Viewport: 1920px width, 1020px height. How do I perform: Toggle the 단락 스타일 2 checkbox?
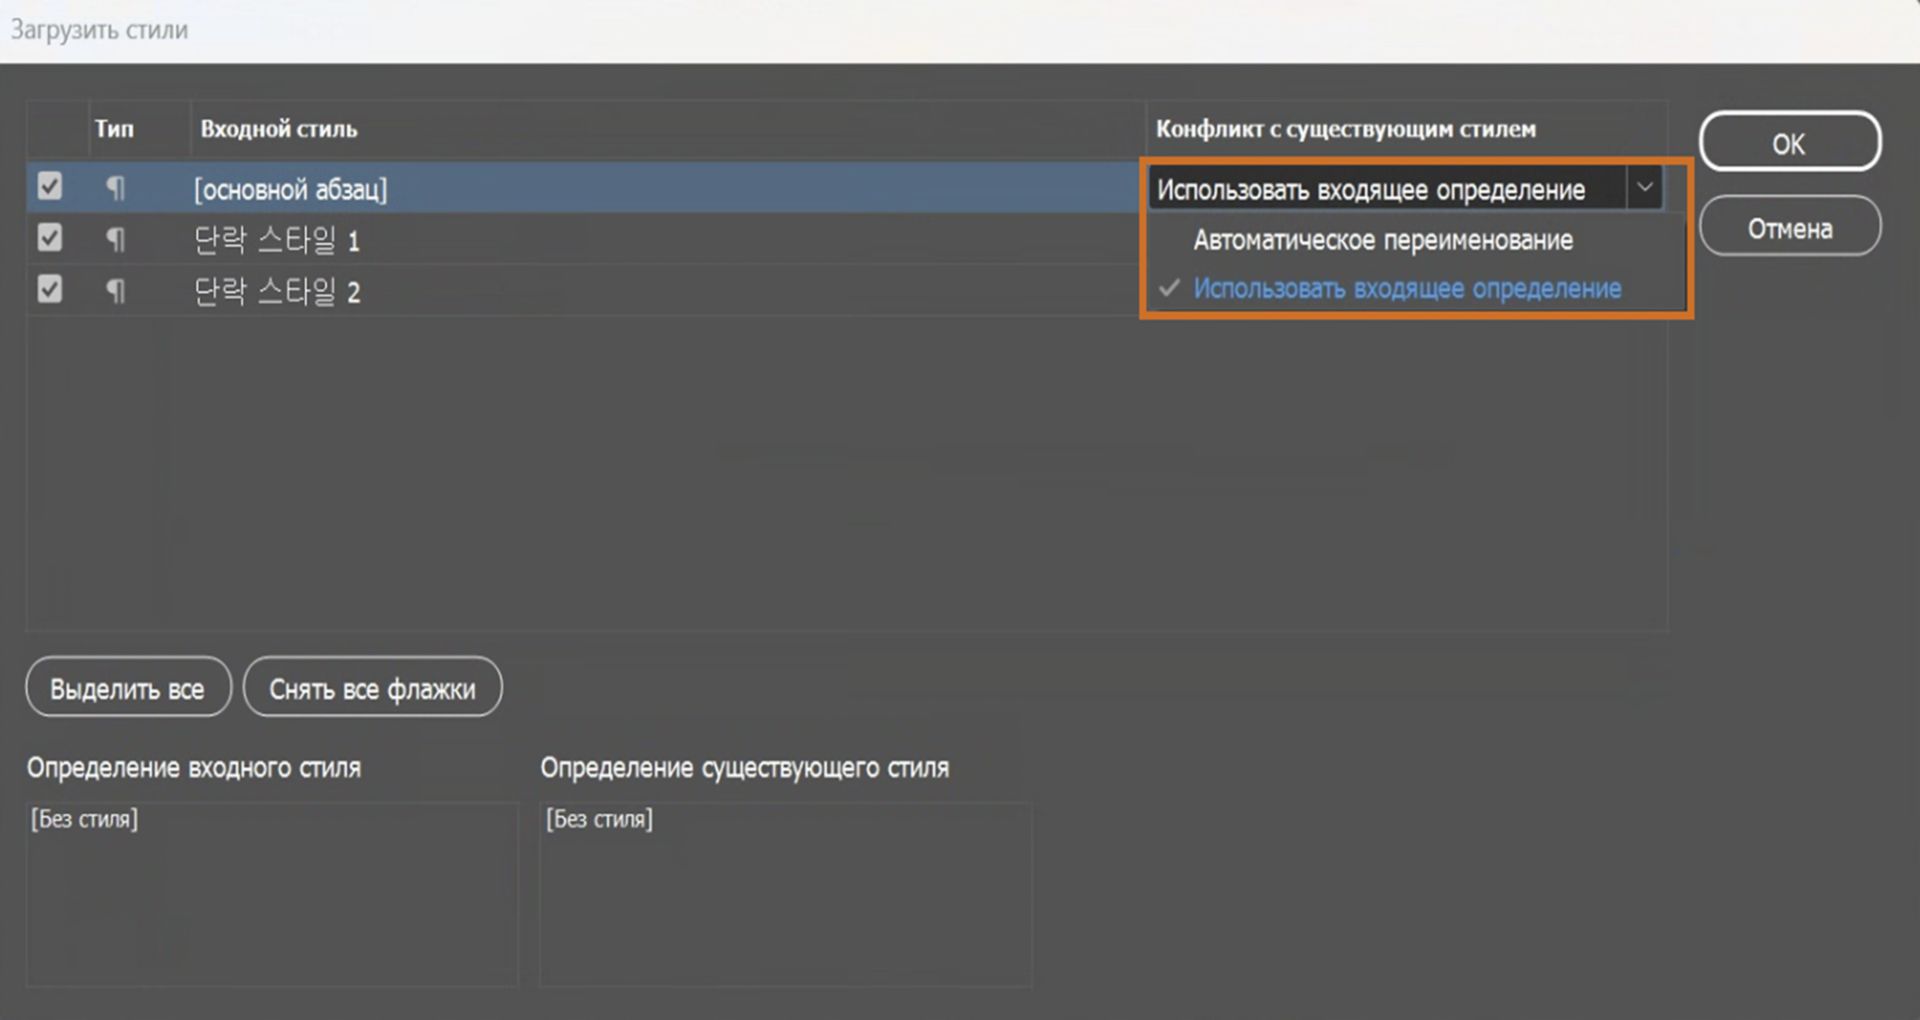click(49, 289)
